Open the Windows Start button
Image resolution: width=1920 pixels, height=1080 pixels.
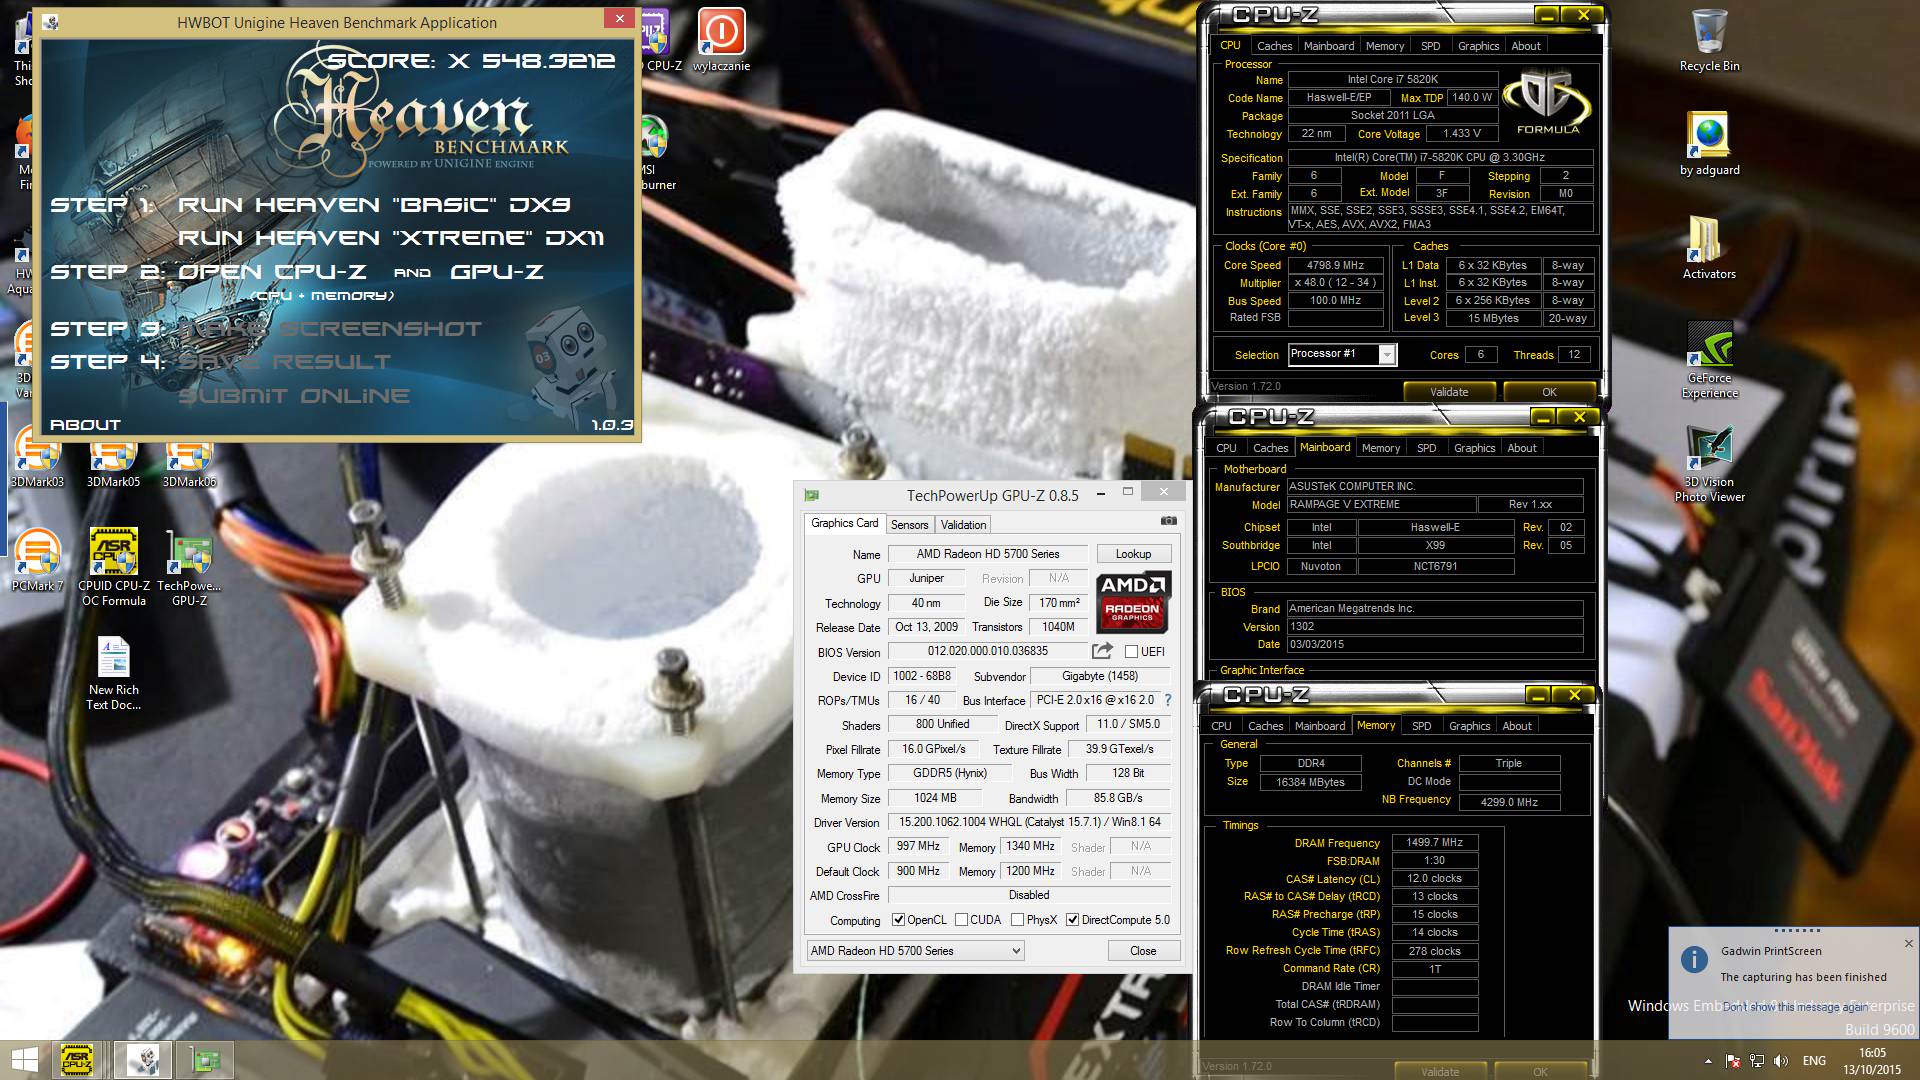pyautogui.click(x=25, y=1060)
